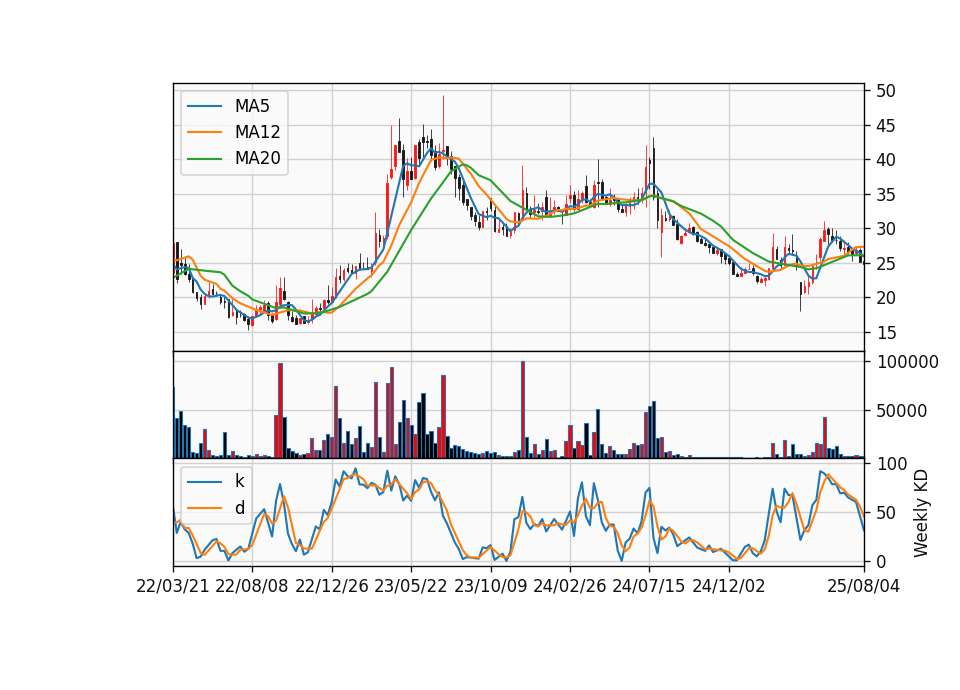Click the 24/02/26 date tick label
The image size is (960, 690).
pos(569,586)
